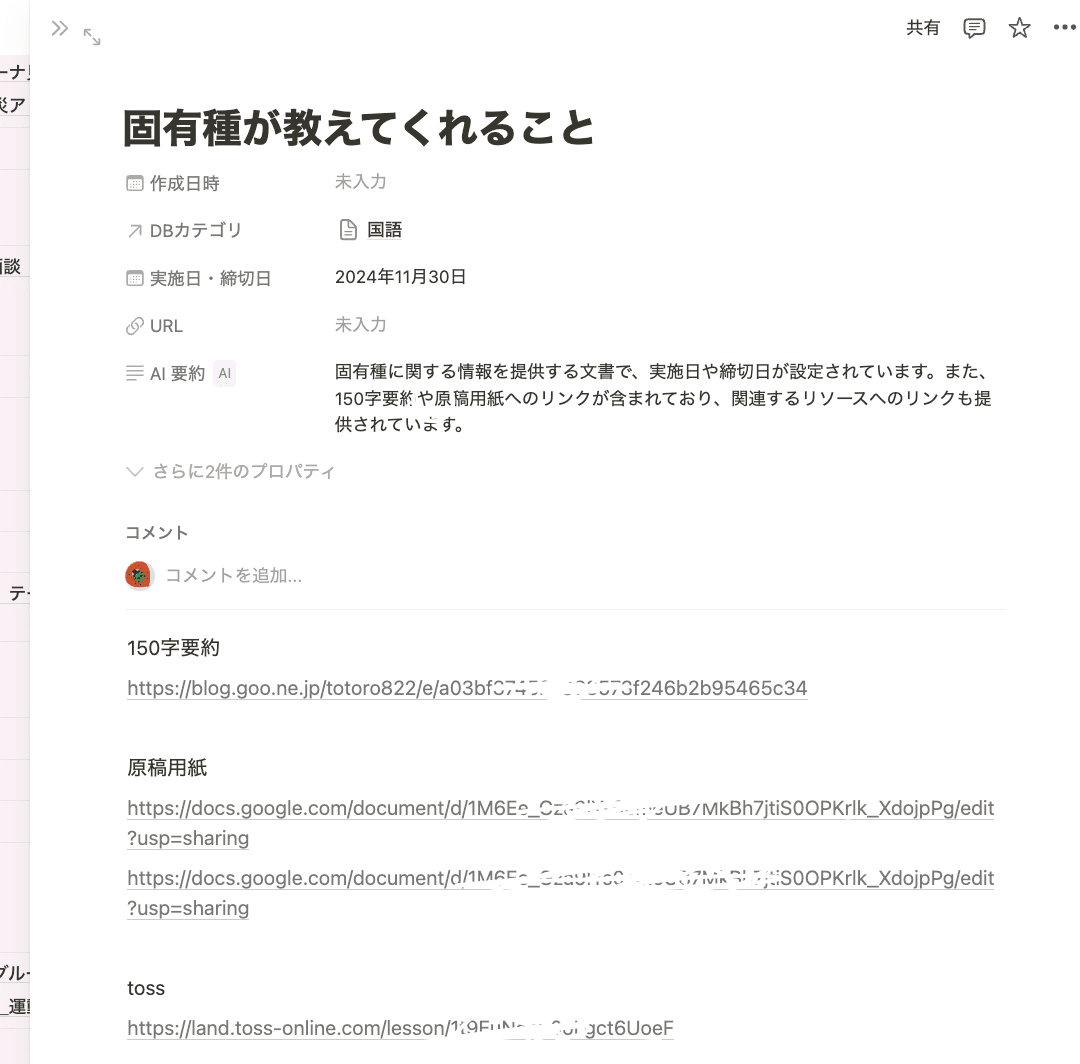Click the page icon next to 国語
This screenshot has width=1080, height=1064.
pyautogui.click(x=349, y=229)
